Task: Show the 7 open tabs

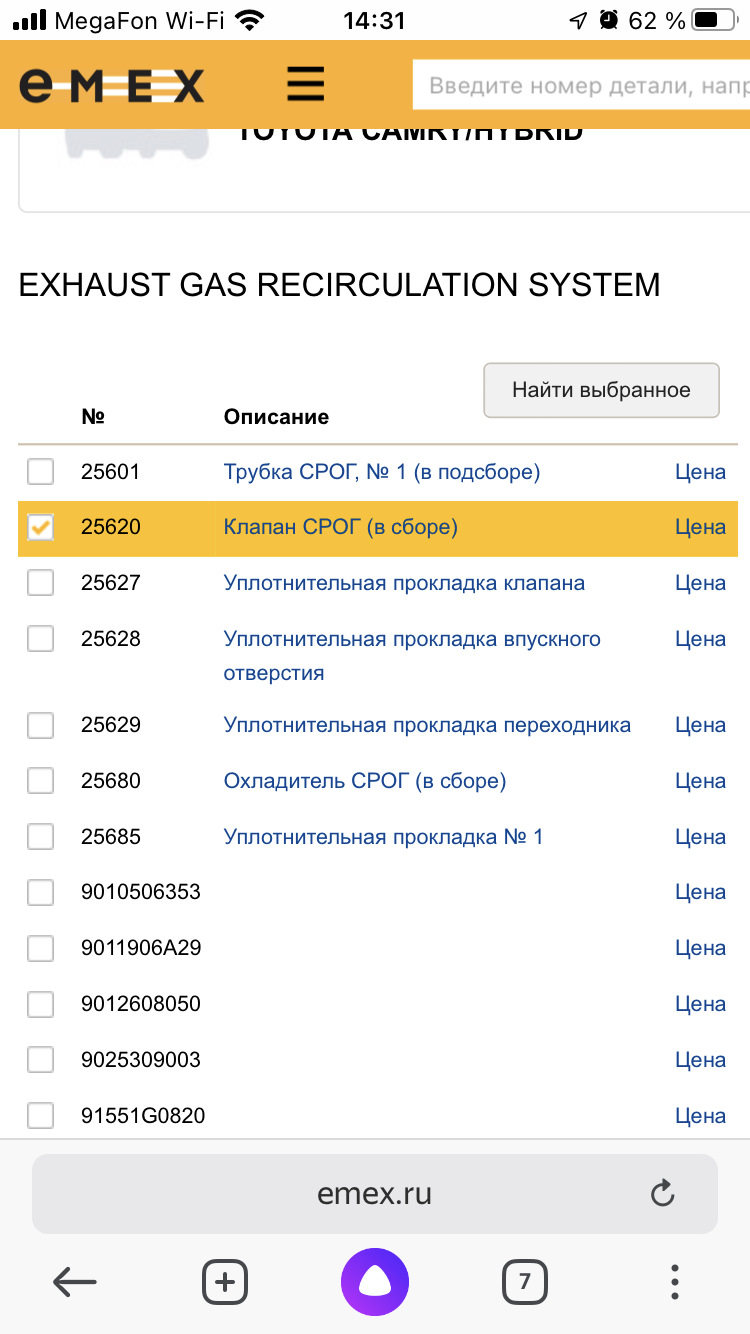Action: point(525,1281)
